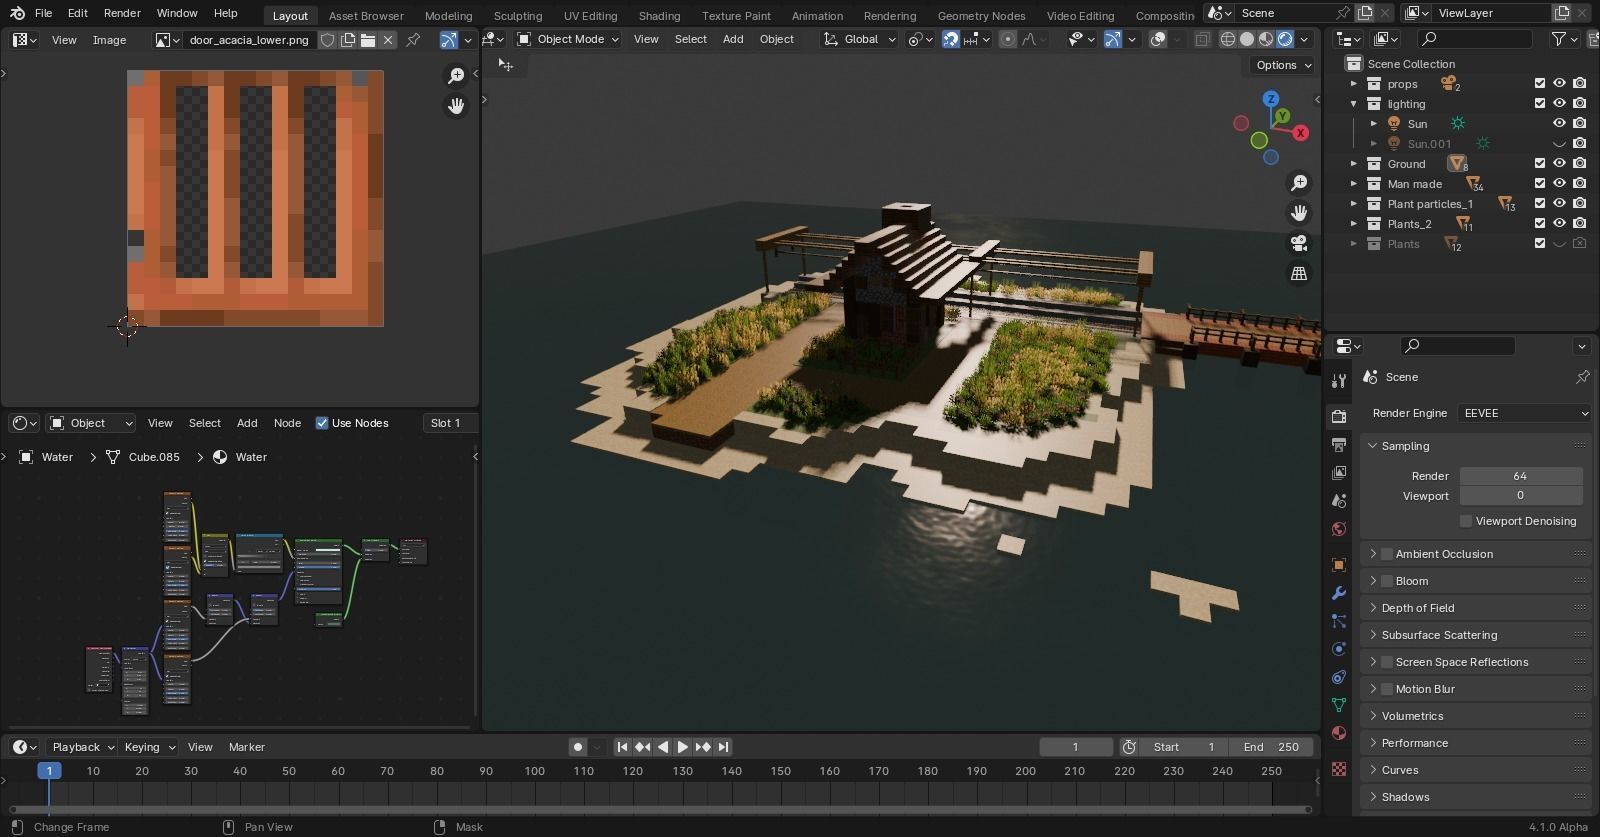
Task: Switch to the Shading workspace tab
Action: pyautogui.click(x=659, y=15)
